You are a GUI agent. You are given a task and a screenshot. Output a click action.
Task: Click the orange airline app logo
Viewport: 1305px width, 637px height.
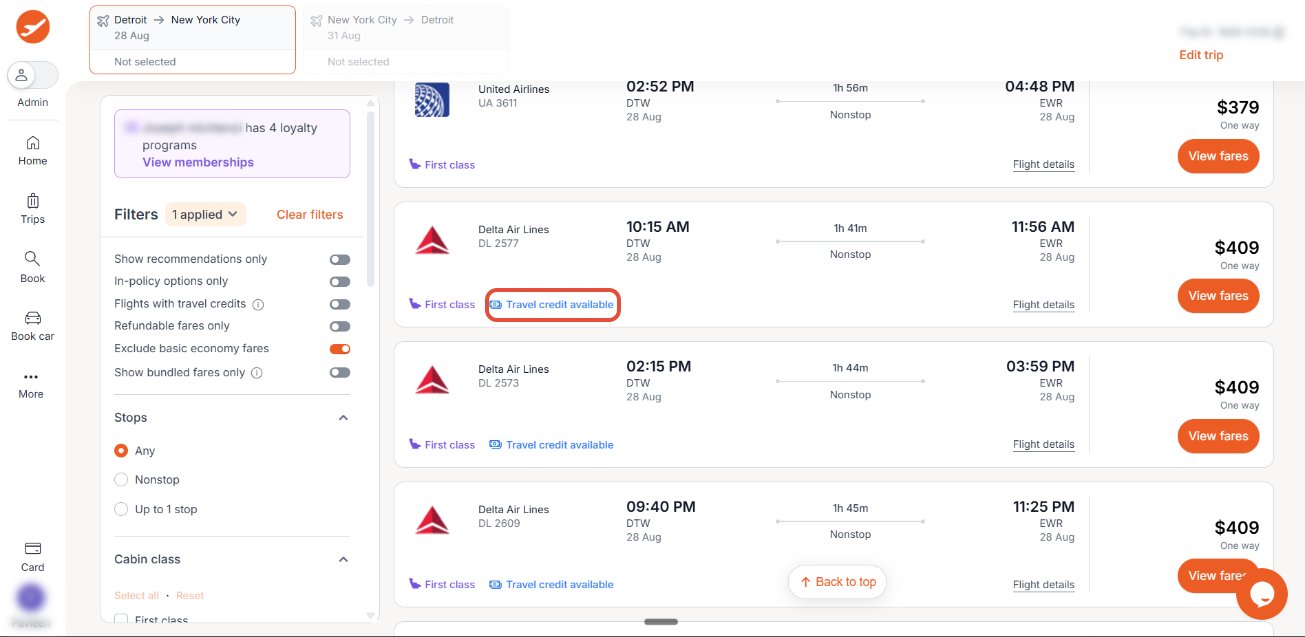33,27
